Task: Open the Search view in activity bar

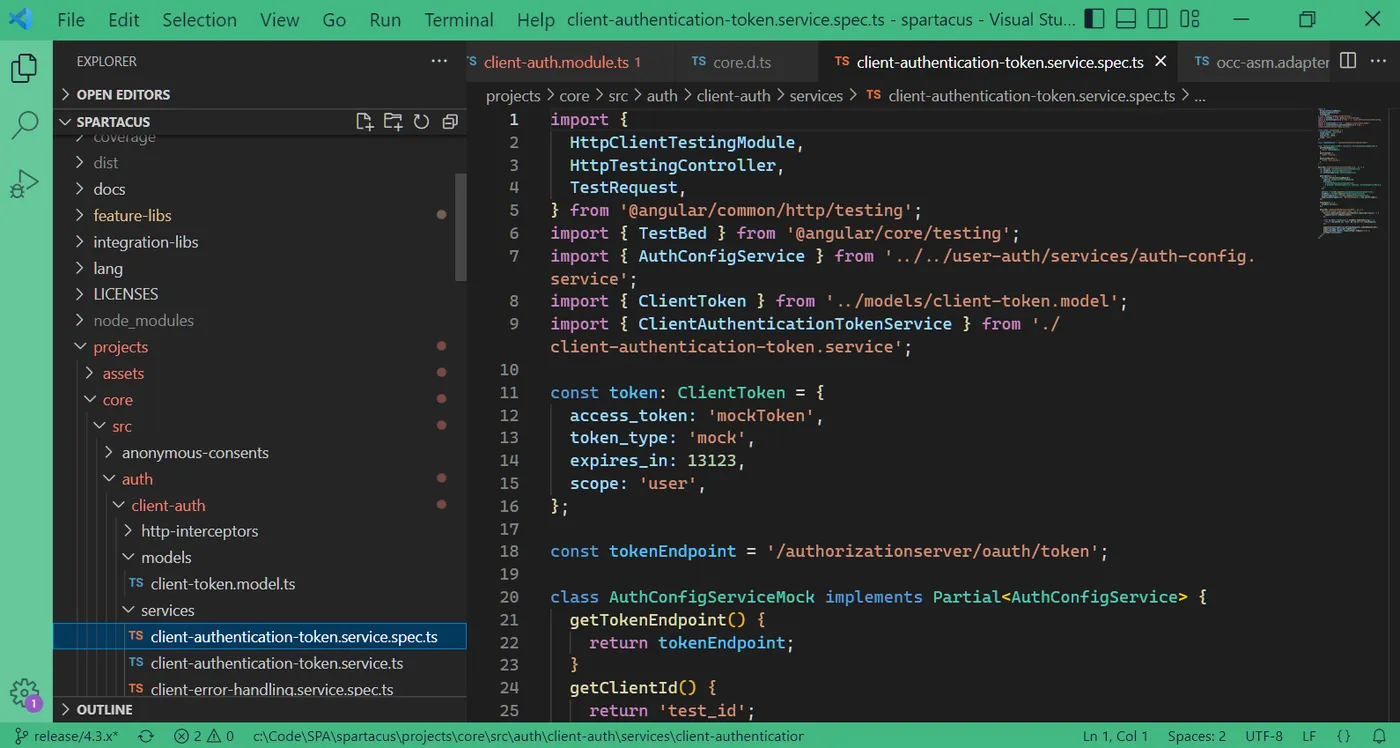Action: pos(24,126)
